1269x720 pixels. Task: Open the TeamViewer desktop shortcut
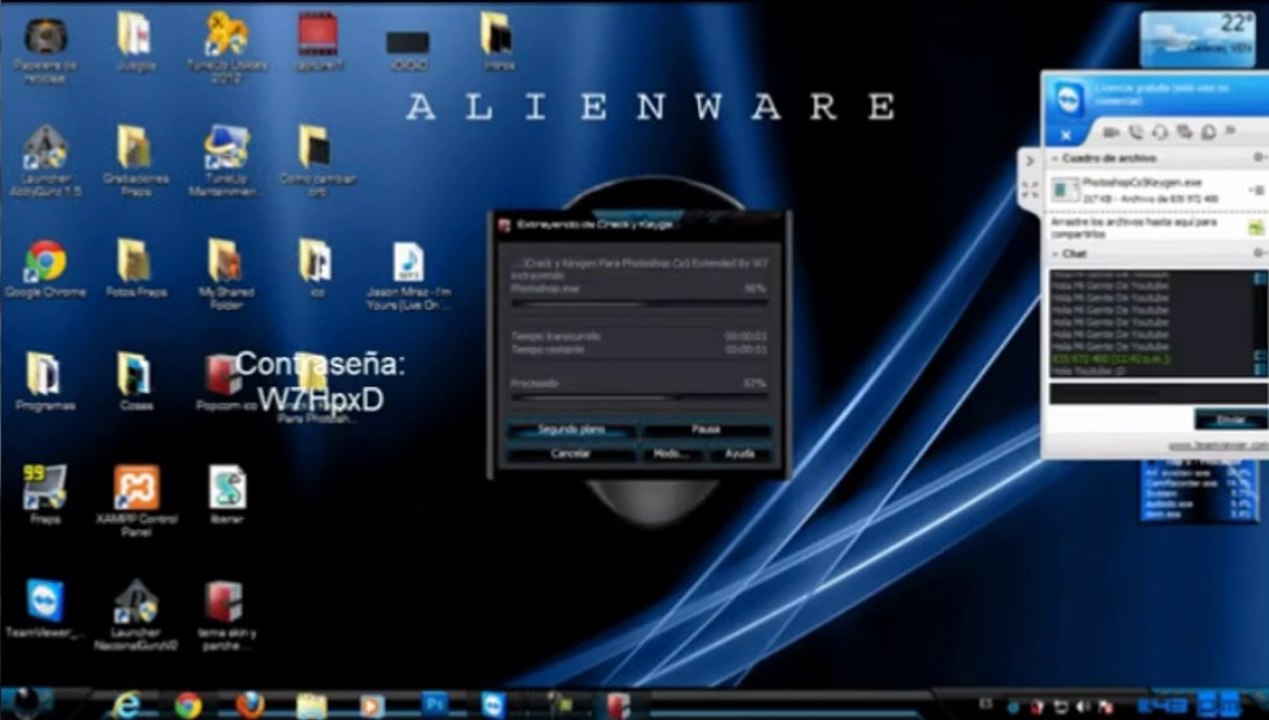pos(45,608)
